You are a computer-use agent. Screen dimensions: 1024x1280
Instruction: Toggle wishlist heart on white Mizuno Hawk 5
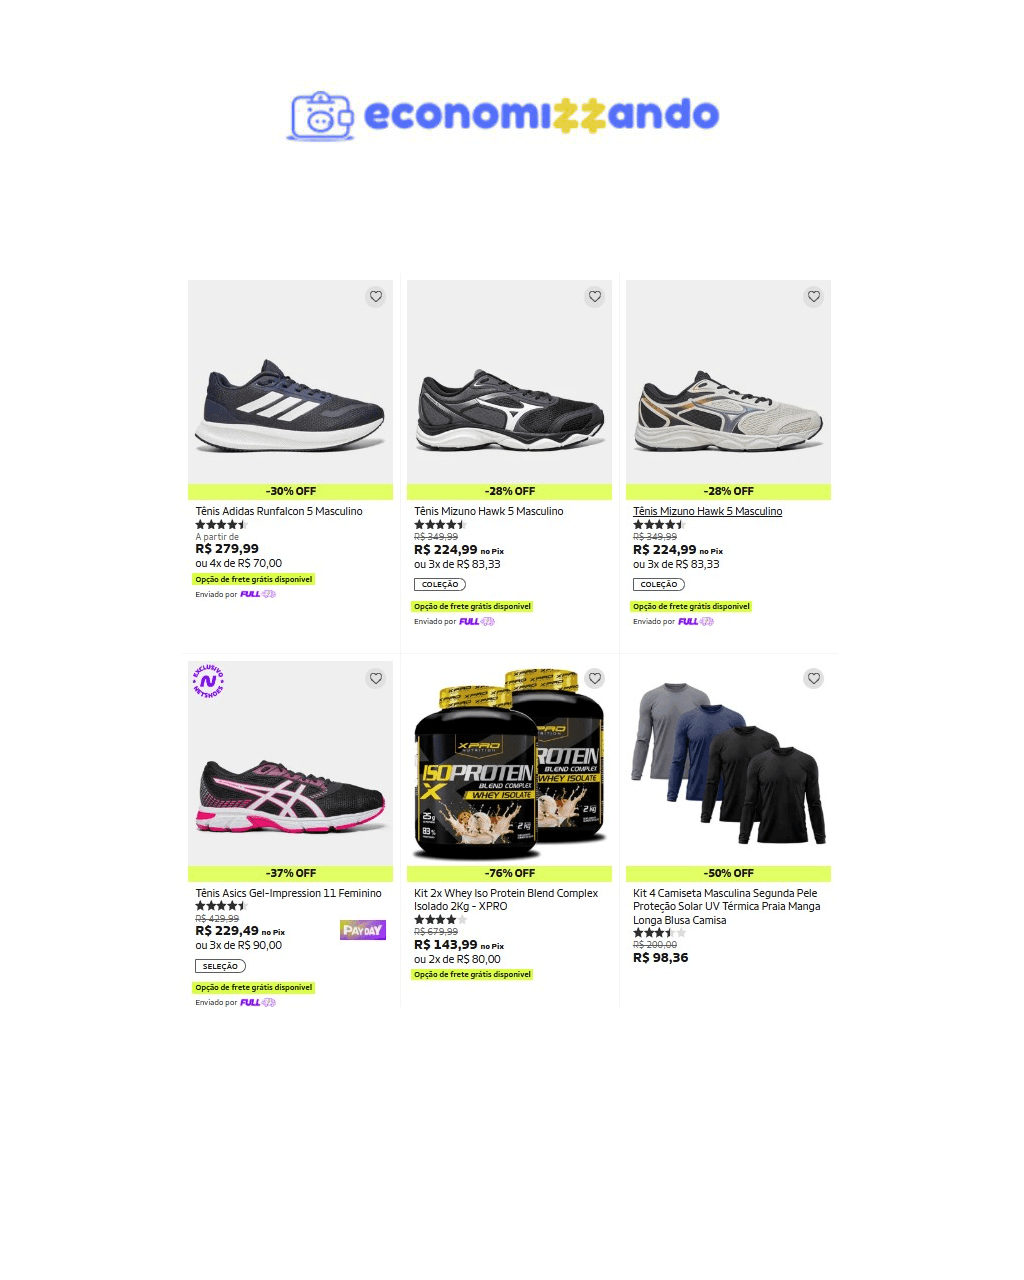(814, 297)
